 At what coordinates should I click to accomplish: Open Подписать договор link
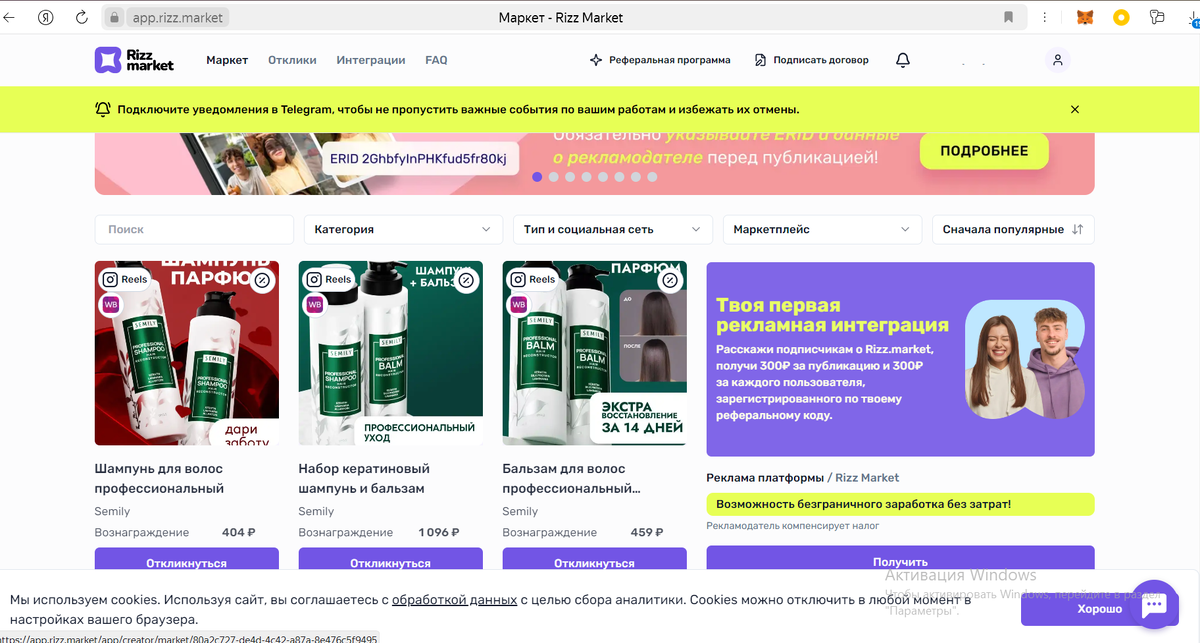[812, 60]
